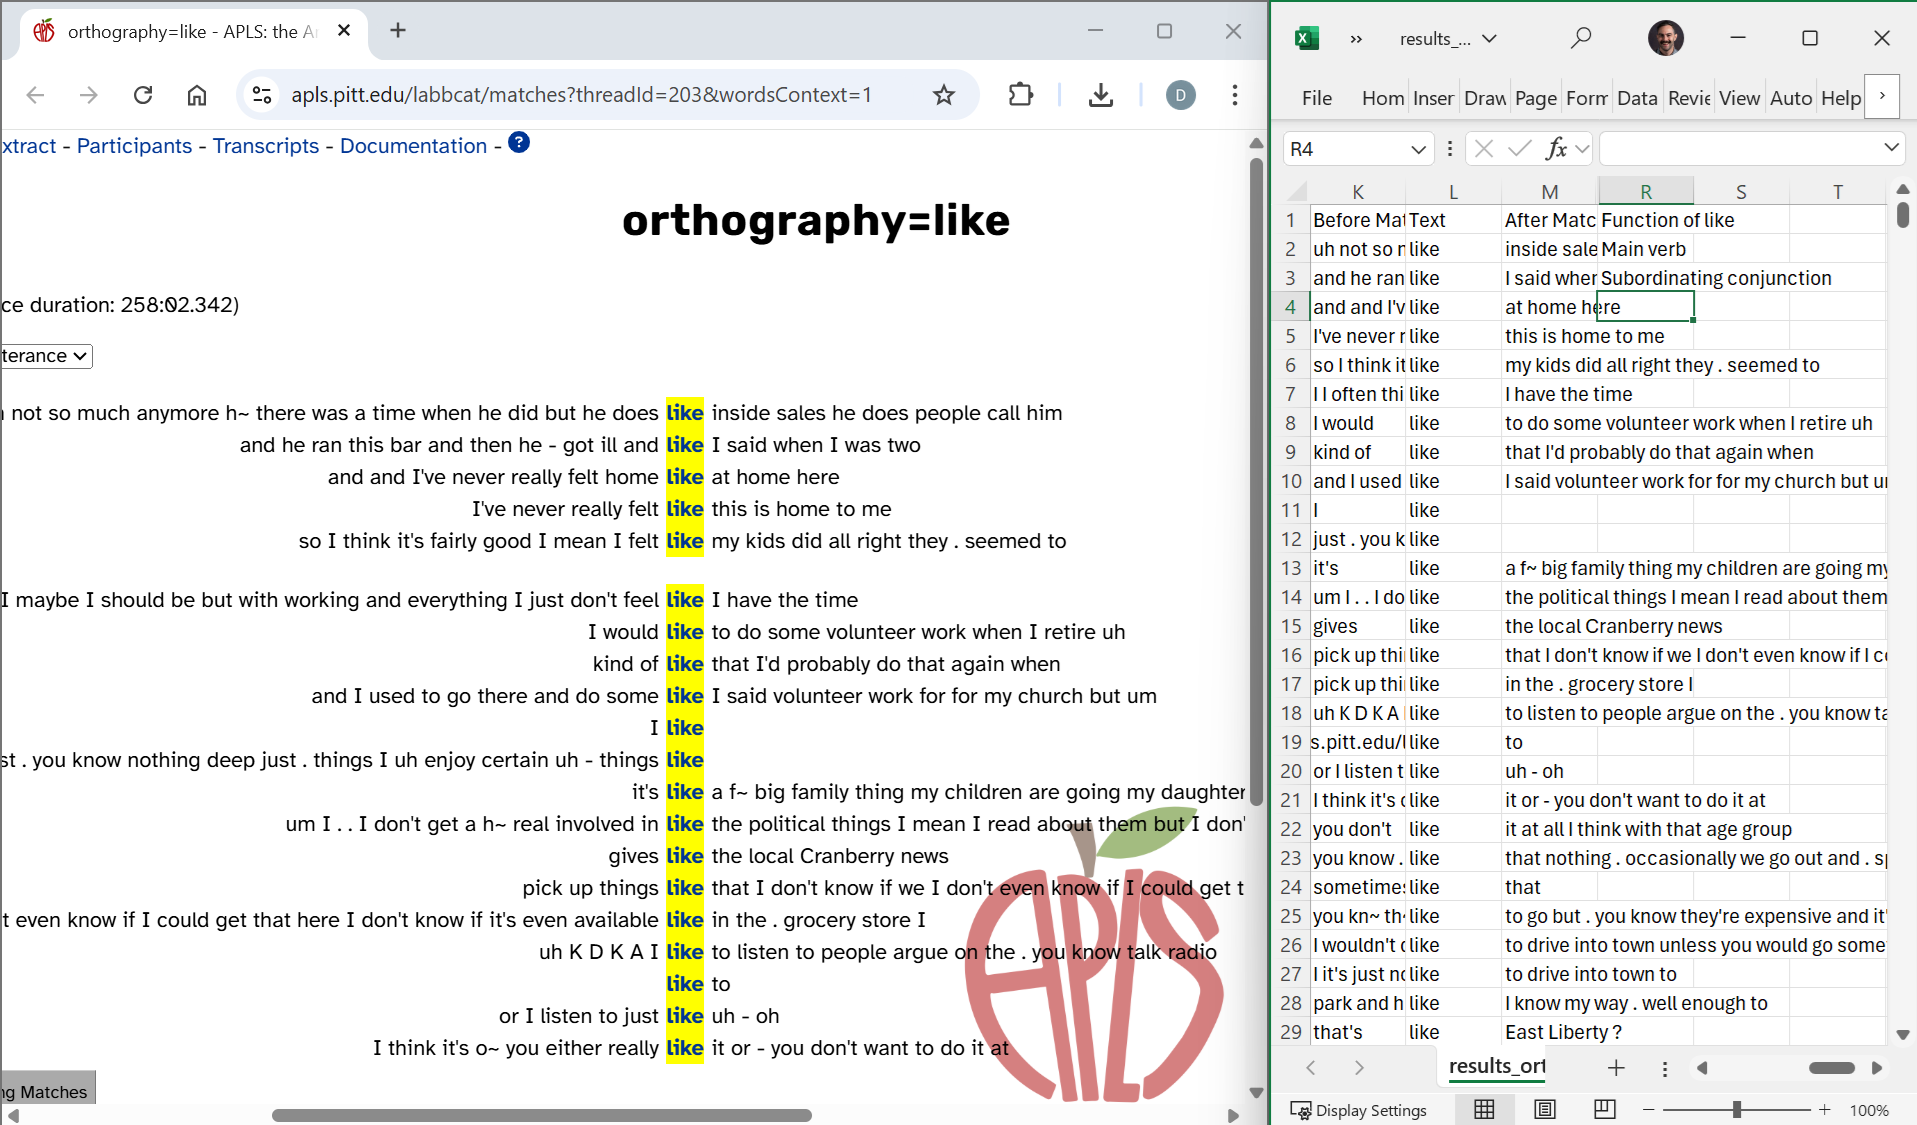
Task: Open the browser downloads icon
Action: click(x=1100, y=95)
